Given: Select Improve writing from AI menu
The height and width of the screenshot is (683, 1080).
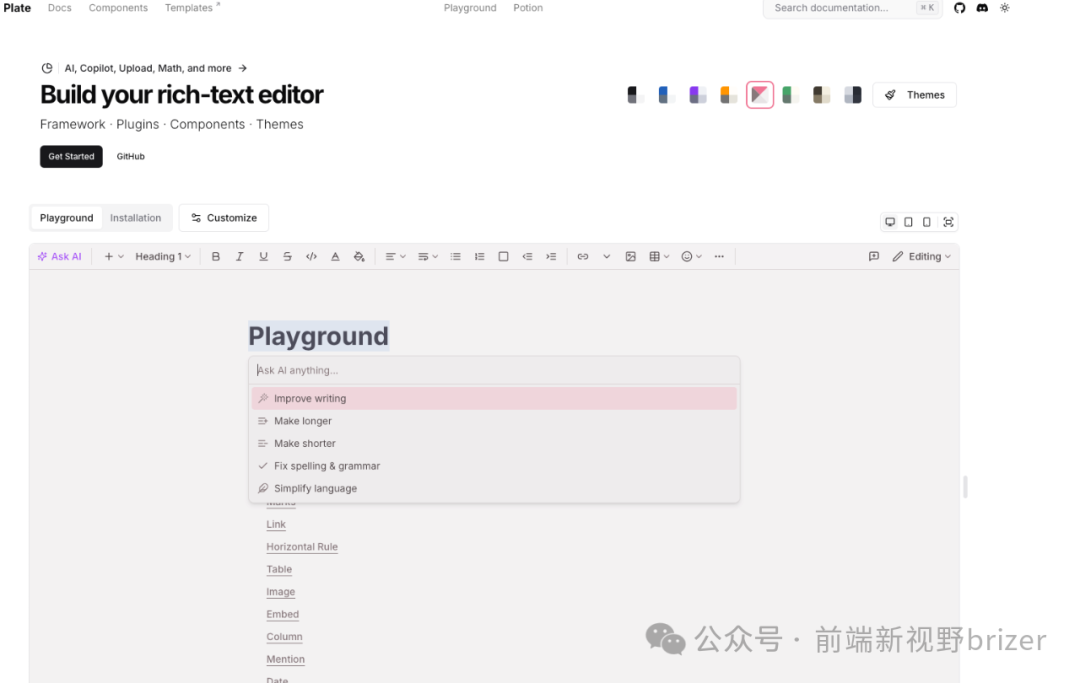Looking at the screenshot, I should click(x=494, y=399).
